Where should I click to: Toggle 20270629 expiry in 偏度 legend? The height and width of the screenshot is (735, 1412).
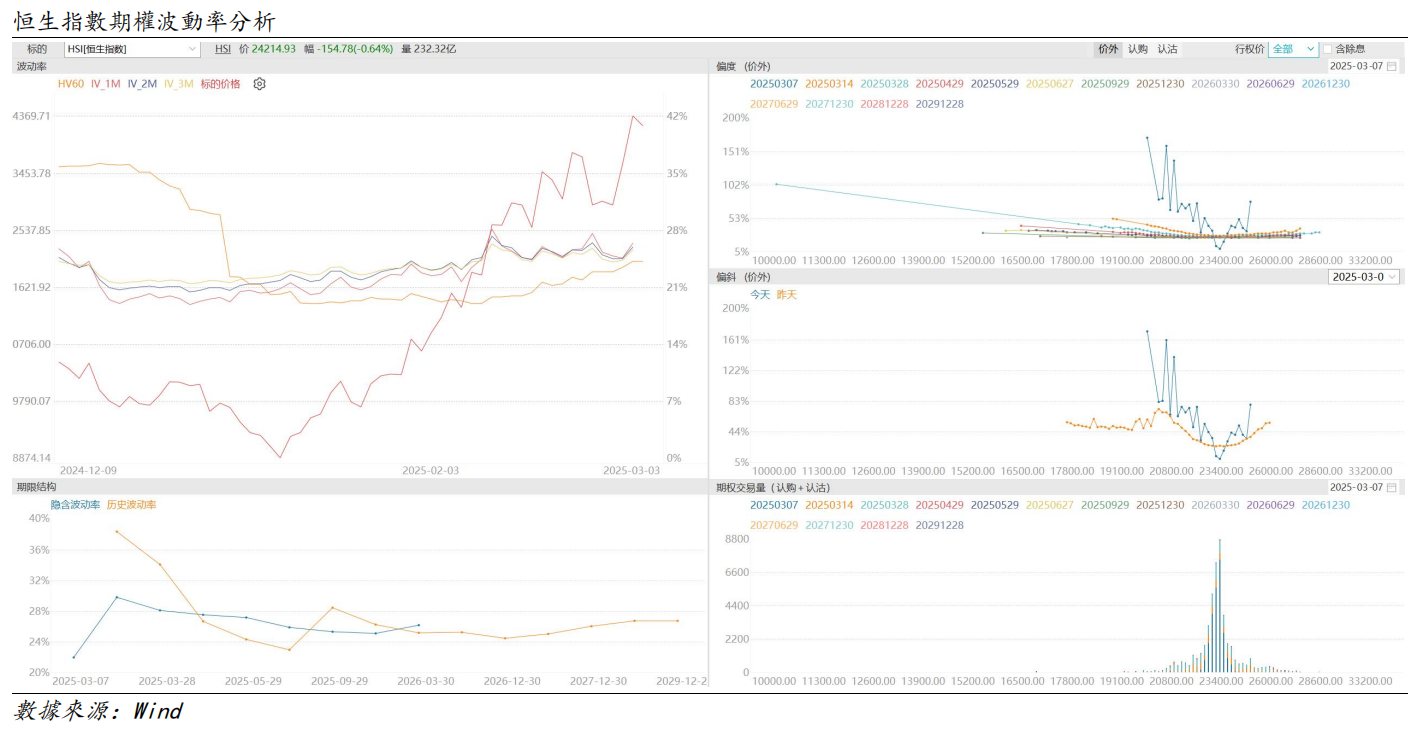click(774, 104)
